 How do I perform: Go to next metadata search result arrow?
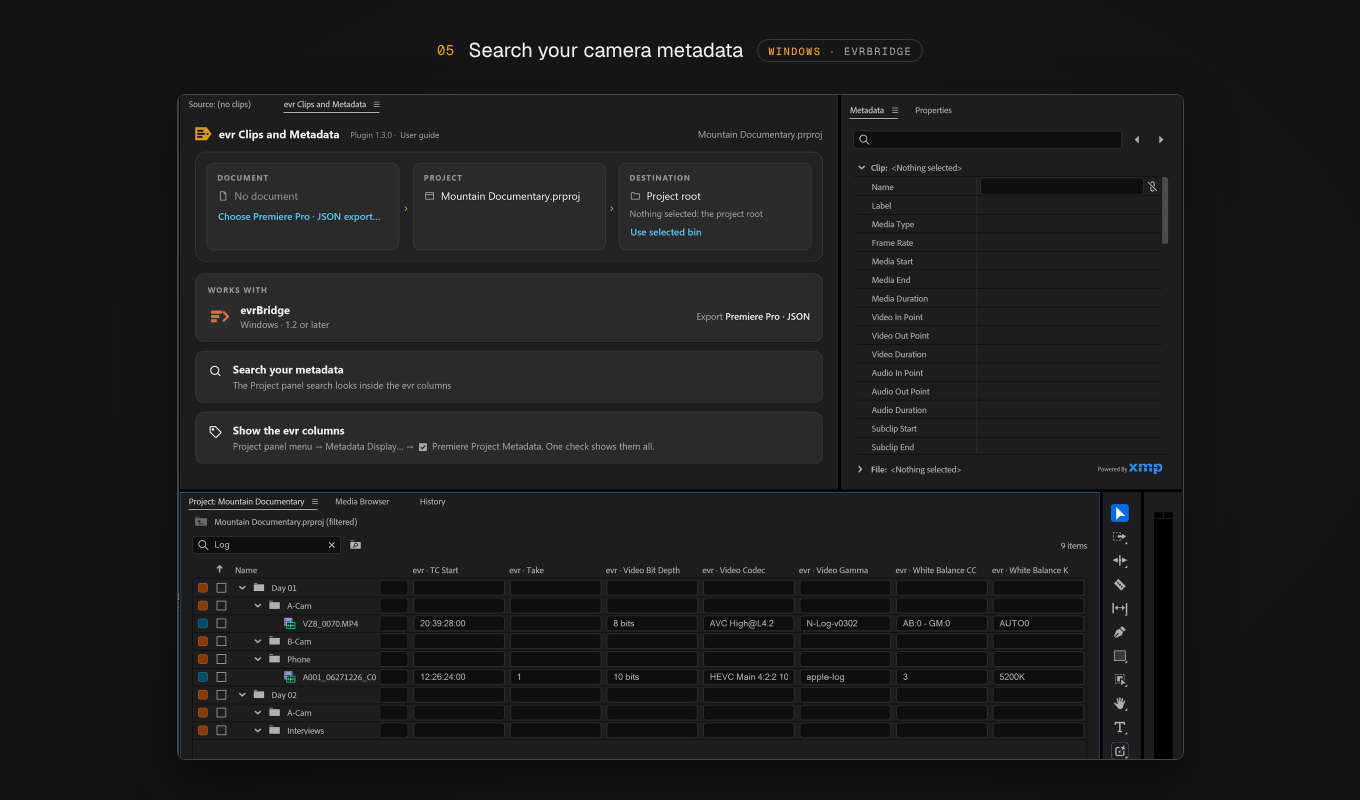[x=1161, y=140]
